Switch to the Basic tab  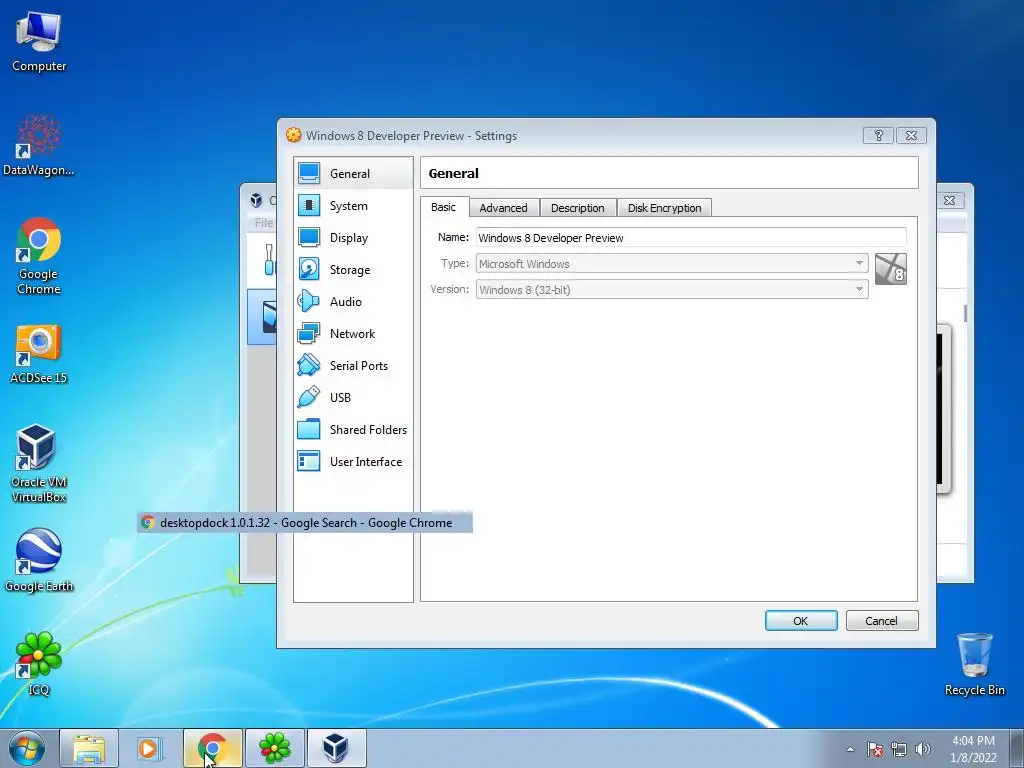[443, 207]
